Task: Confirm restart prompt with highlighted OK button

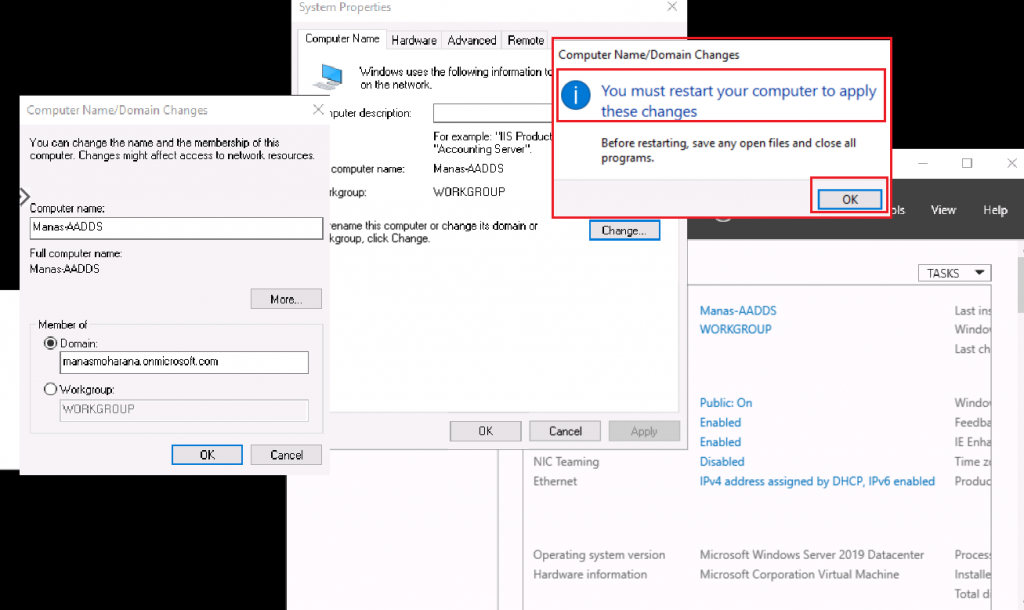Action: pyautogui.click(x=849, y=199)
